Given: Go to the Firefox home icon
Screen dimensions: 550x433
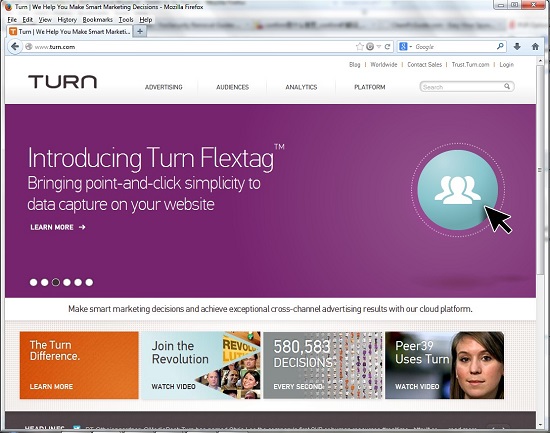Looking at the screenshot, I should pyautogui.click(x=535, y=47).
